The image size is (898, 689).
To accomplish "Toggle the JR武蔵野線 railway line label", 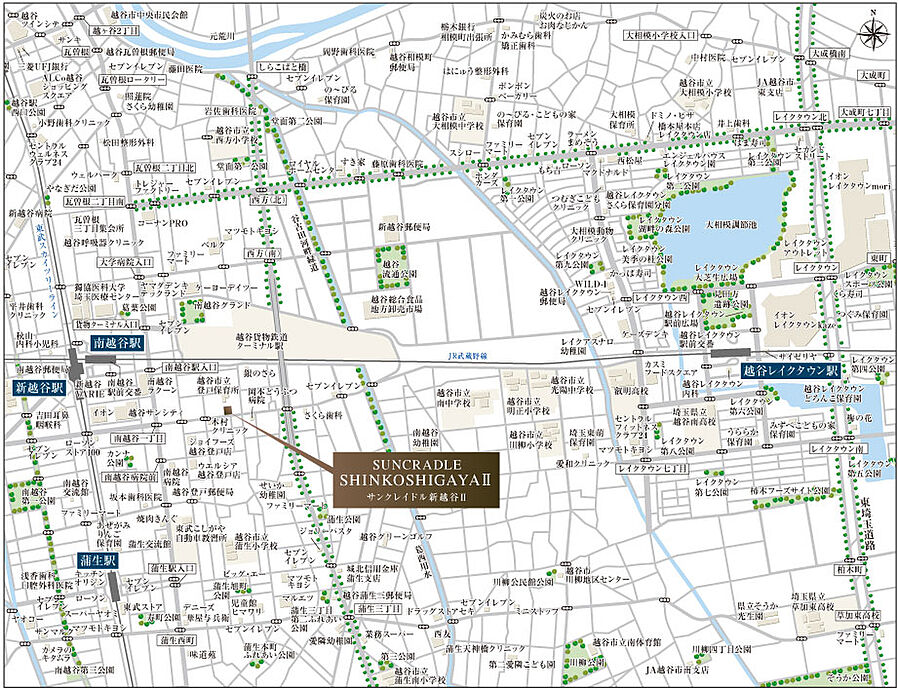I will [469, 355].
